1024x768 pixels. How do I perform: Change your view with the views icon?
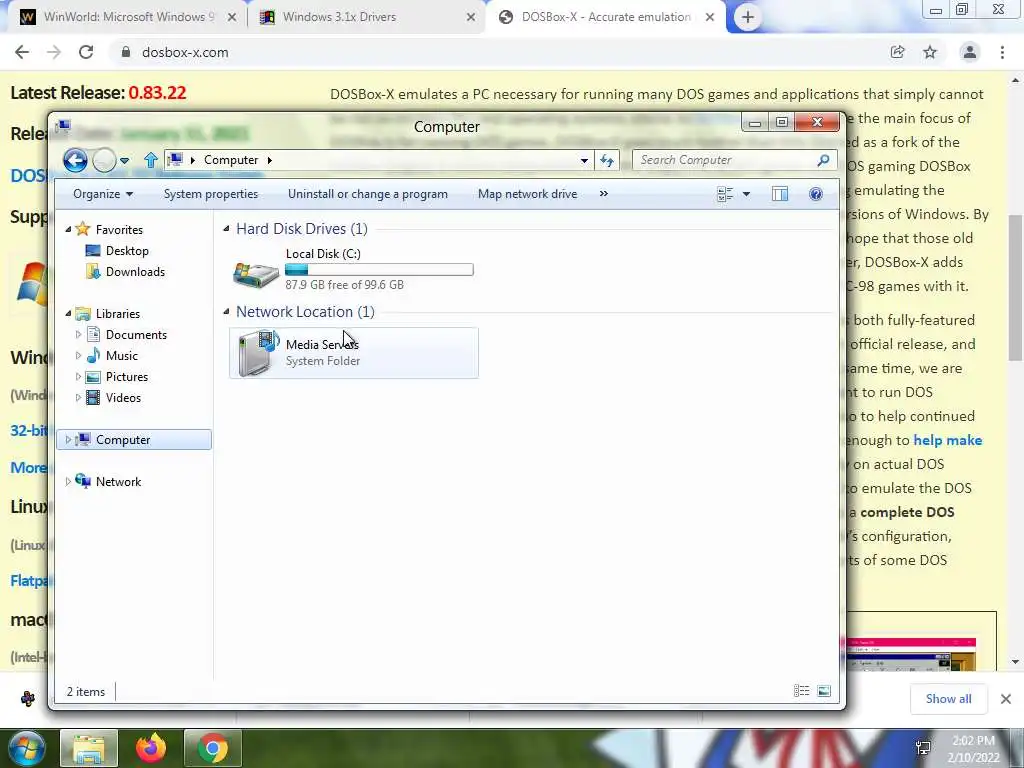[725, 194]
